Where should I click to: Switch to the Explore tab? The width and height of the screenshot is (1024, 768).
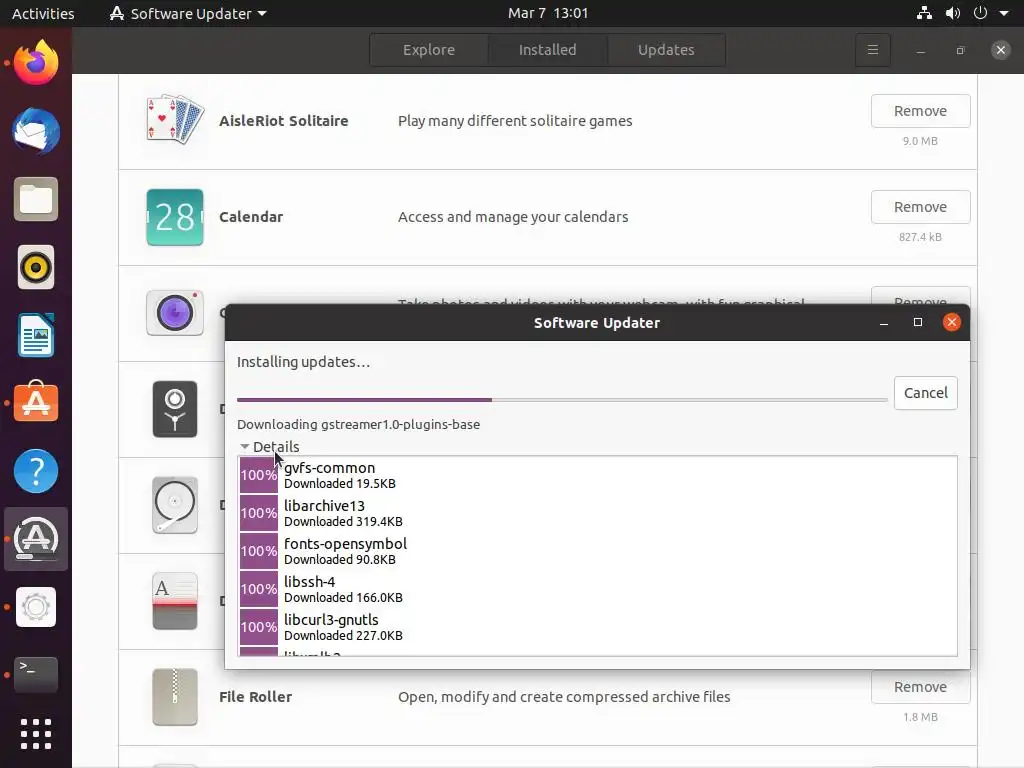click(428, 50)
